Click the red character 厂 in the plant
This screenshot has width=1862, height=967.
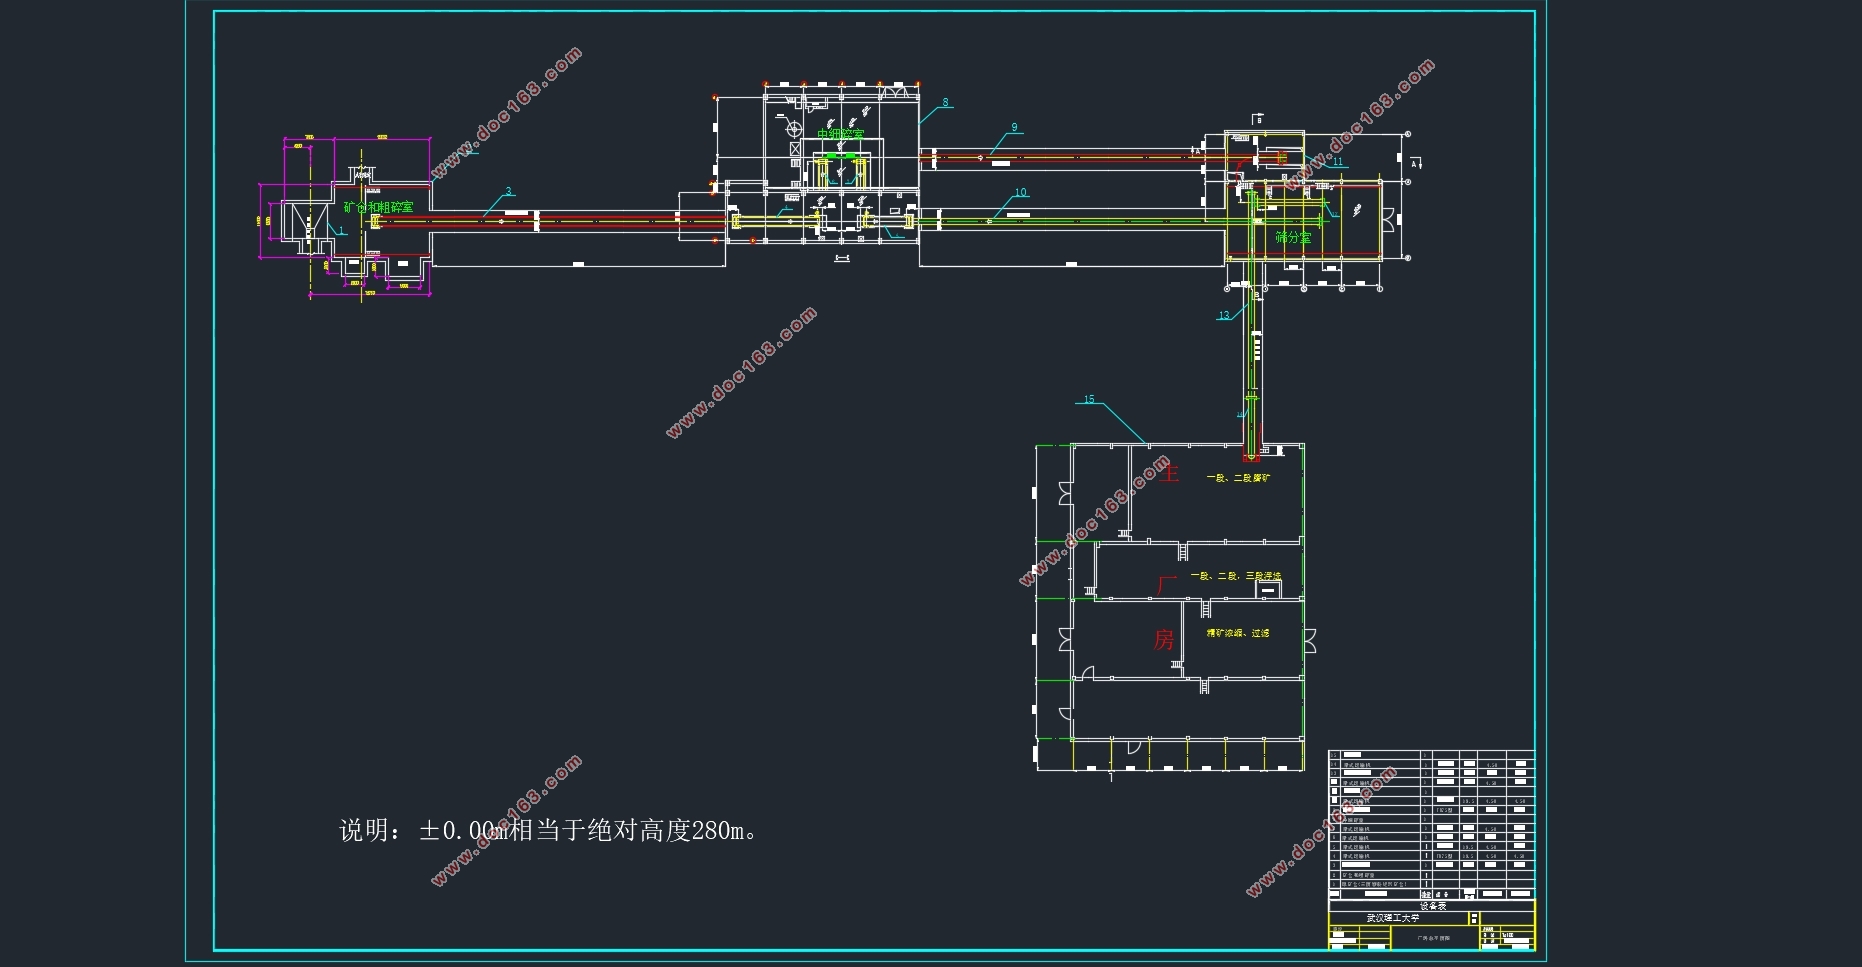tap(1167, 585)
